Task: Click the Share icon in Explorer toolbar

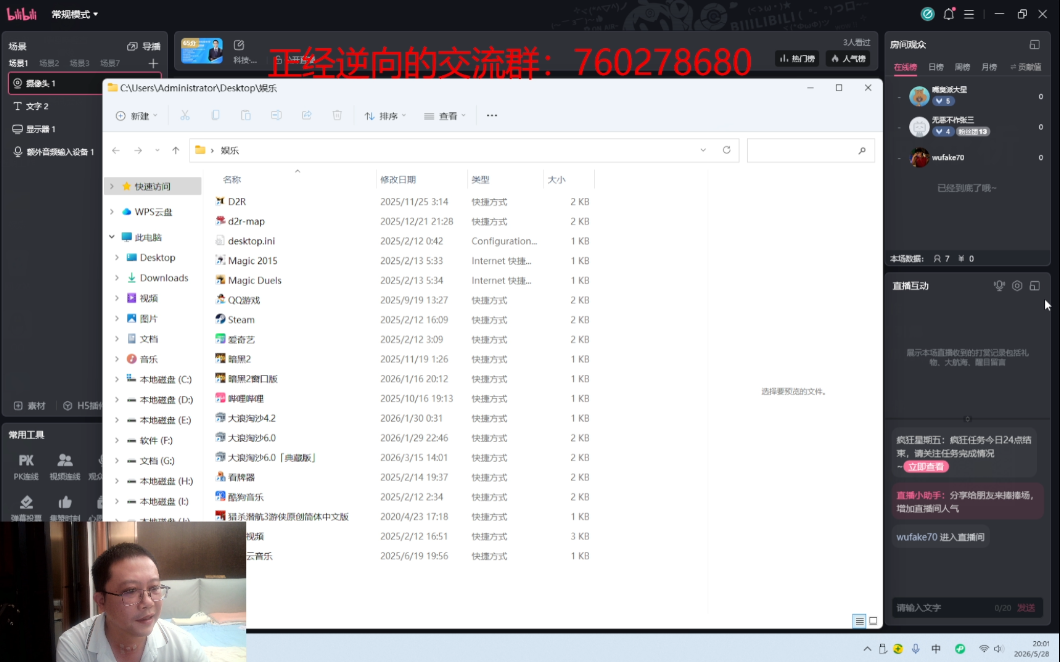Action: pyautogui.click(x=306, y=116)
